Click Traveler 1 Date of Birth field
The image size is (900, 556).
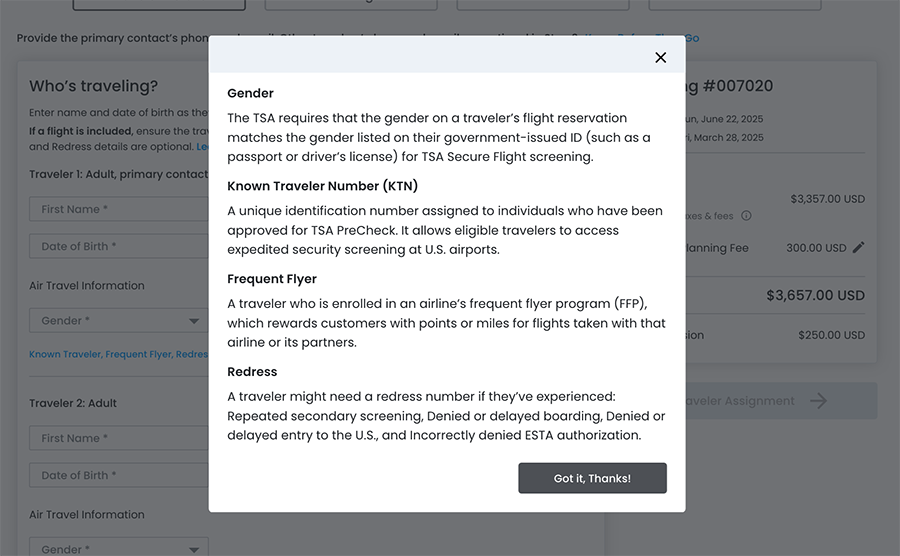pos(119,246)
